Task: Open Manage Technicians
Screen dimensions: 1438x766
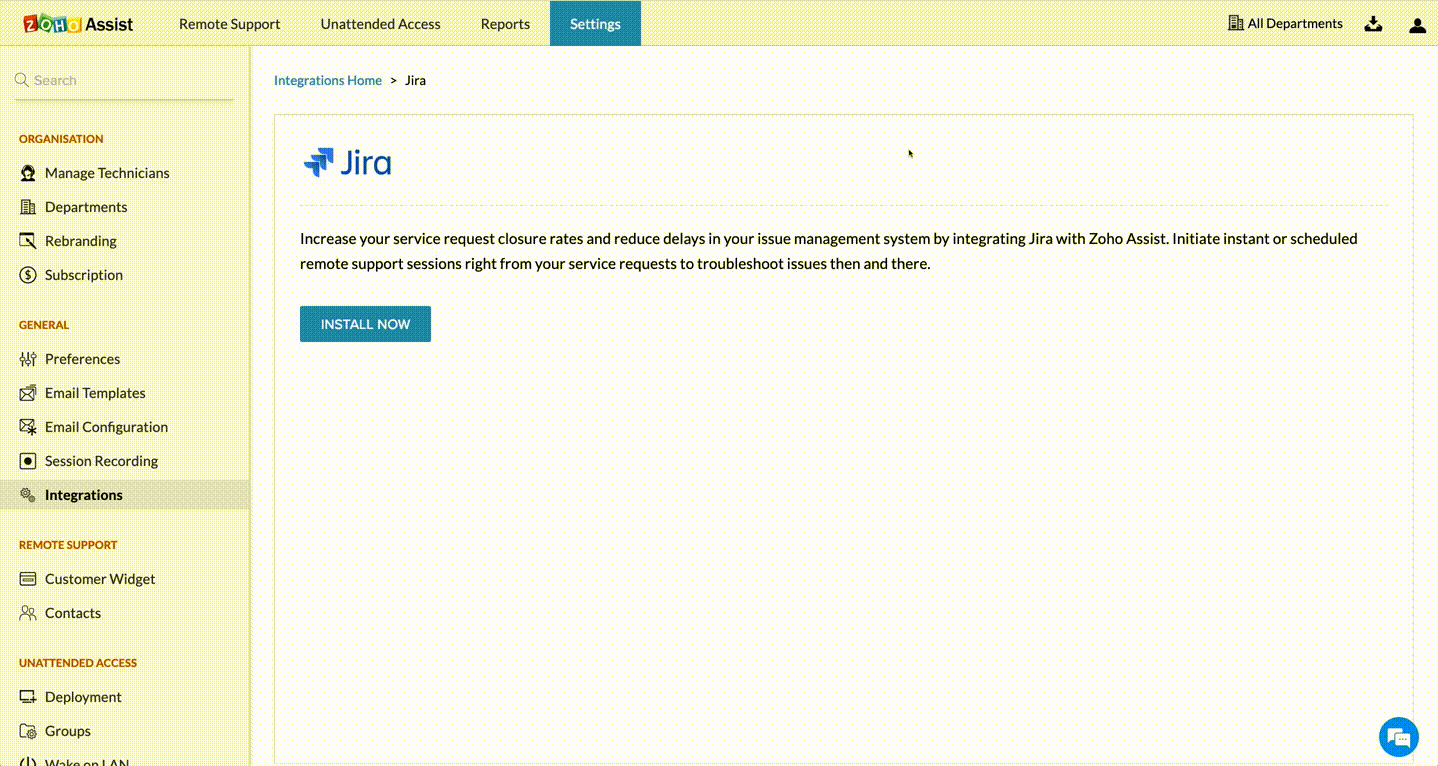Action: (107, 173)
